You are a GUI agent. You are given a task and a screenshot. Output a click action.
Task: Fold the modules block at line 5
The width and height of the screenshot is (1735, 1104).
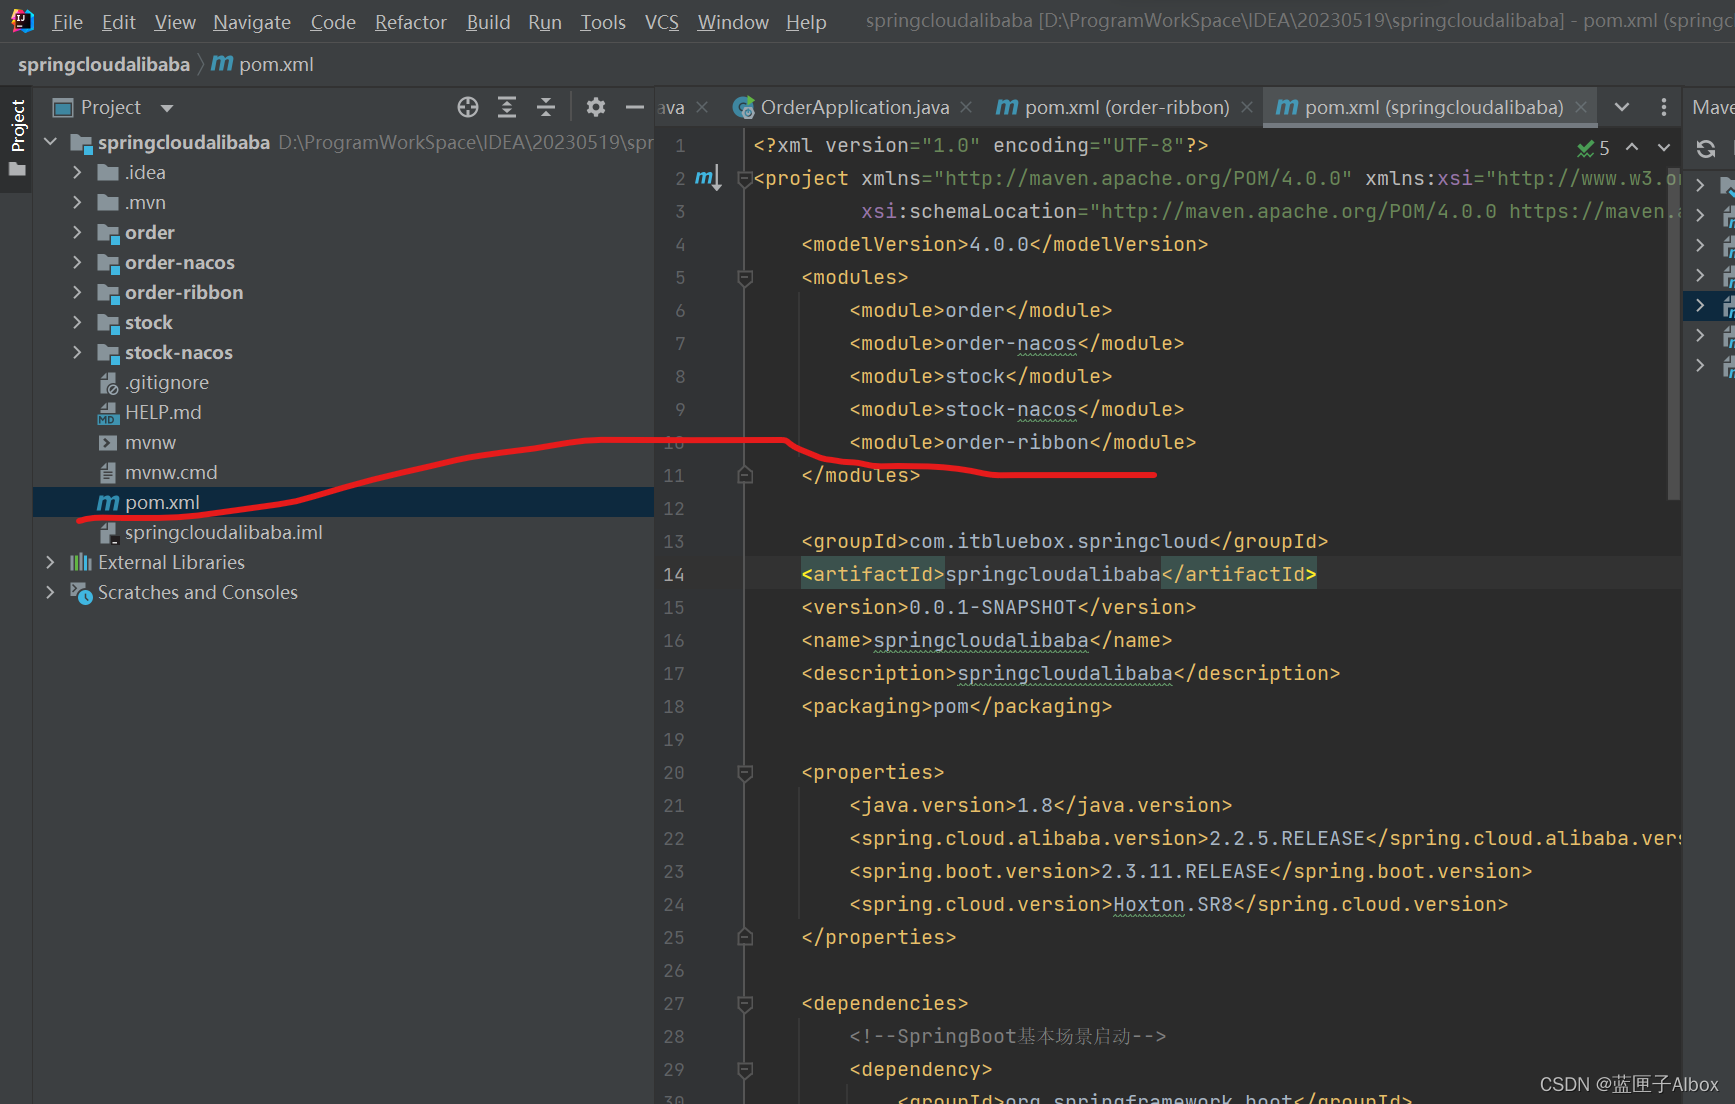(745, 278)
